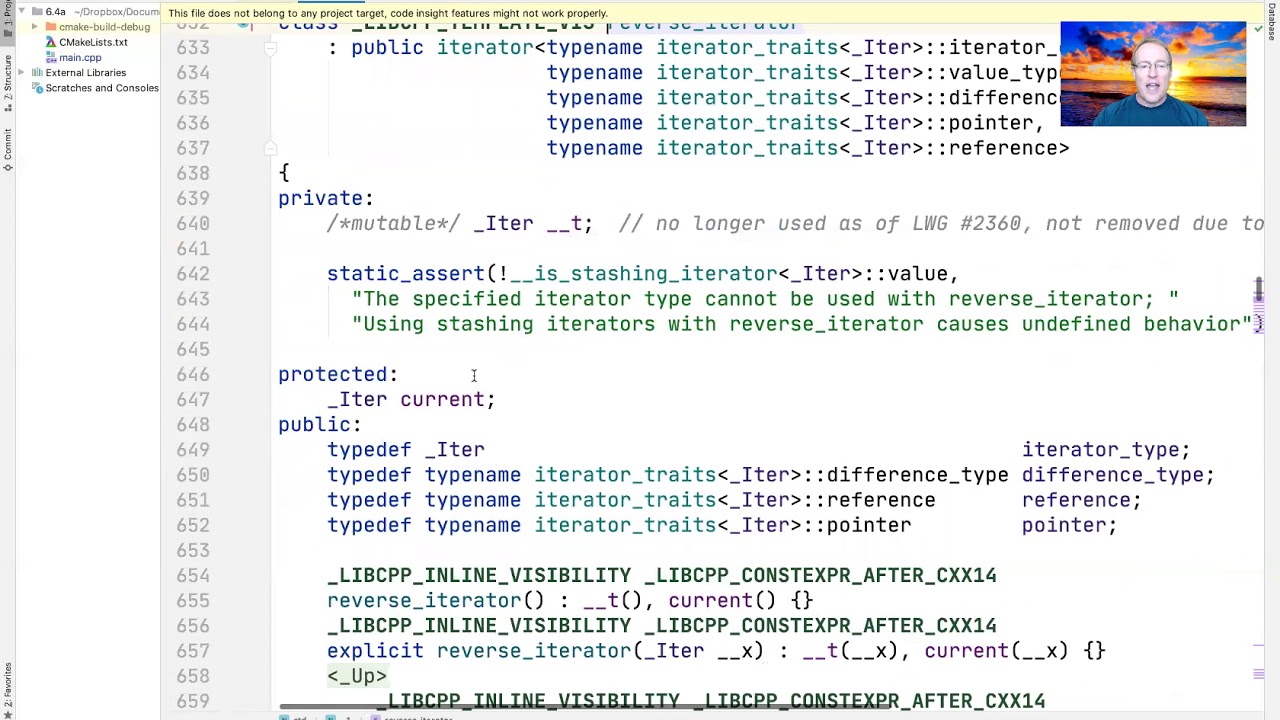Viewport: 1280px width, 720px height.
Task: Click 'pointer;' typedef name on line 652
Action: 1070,525
